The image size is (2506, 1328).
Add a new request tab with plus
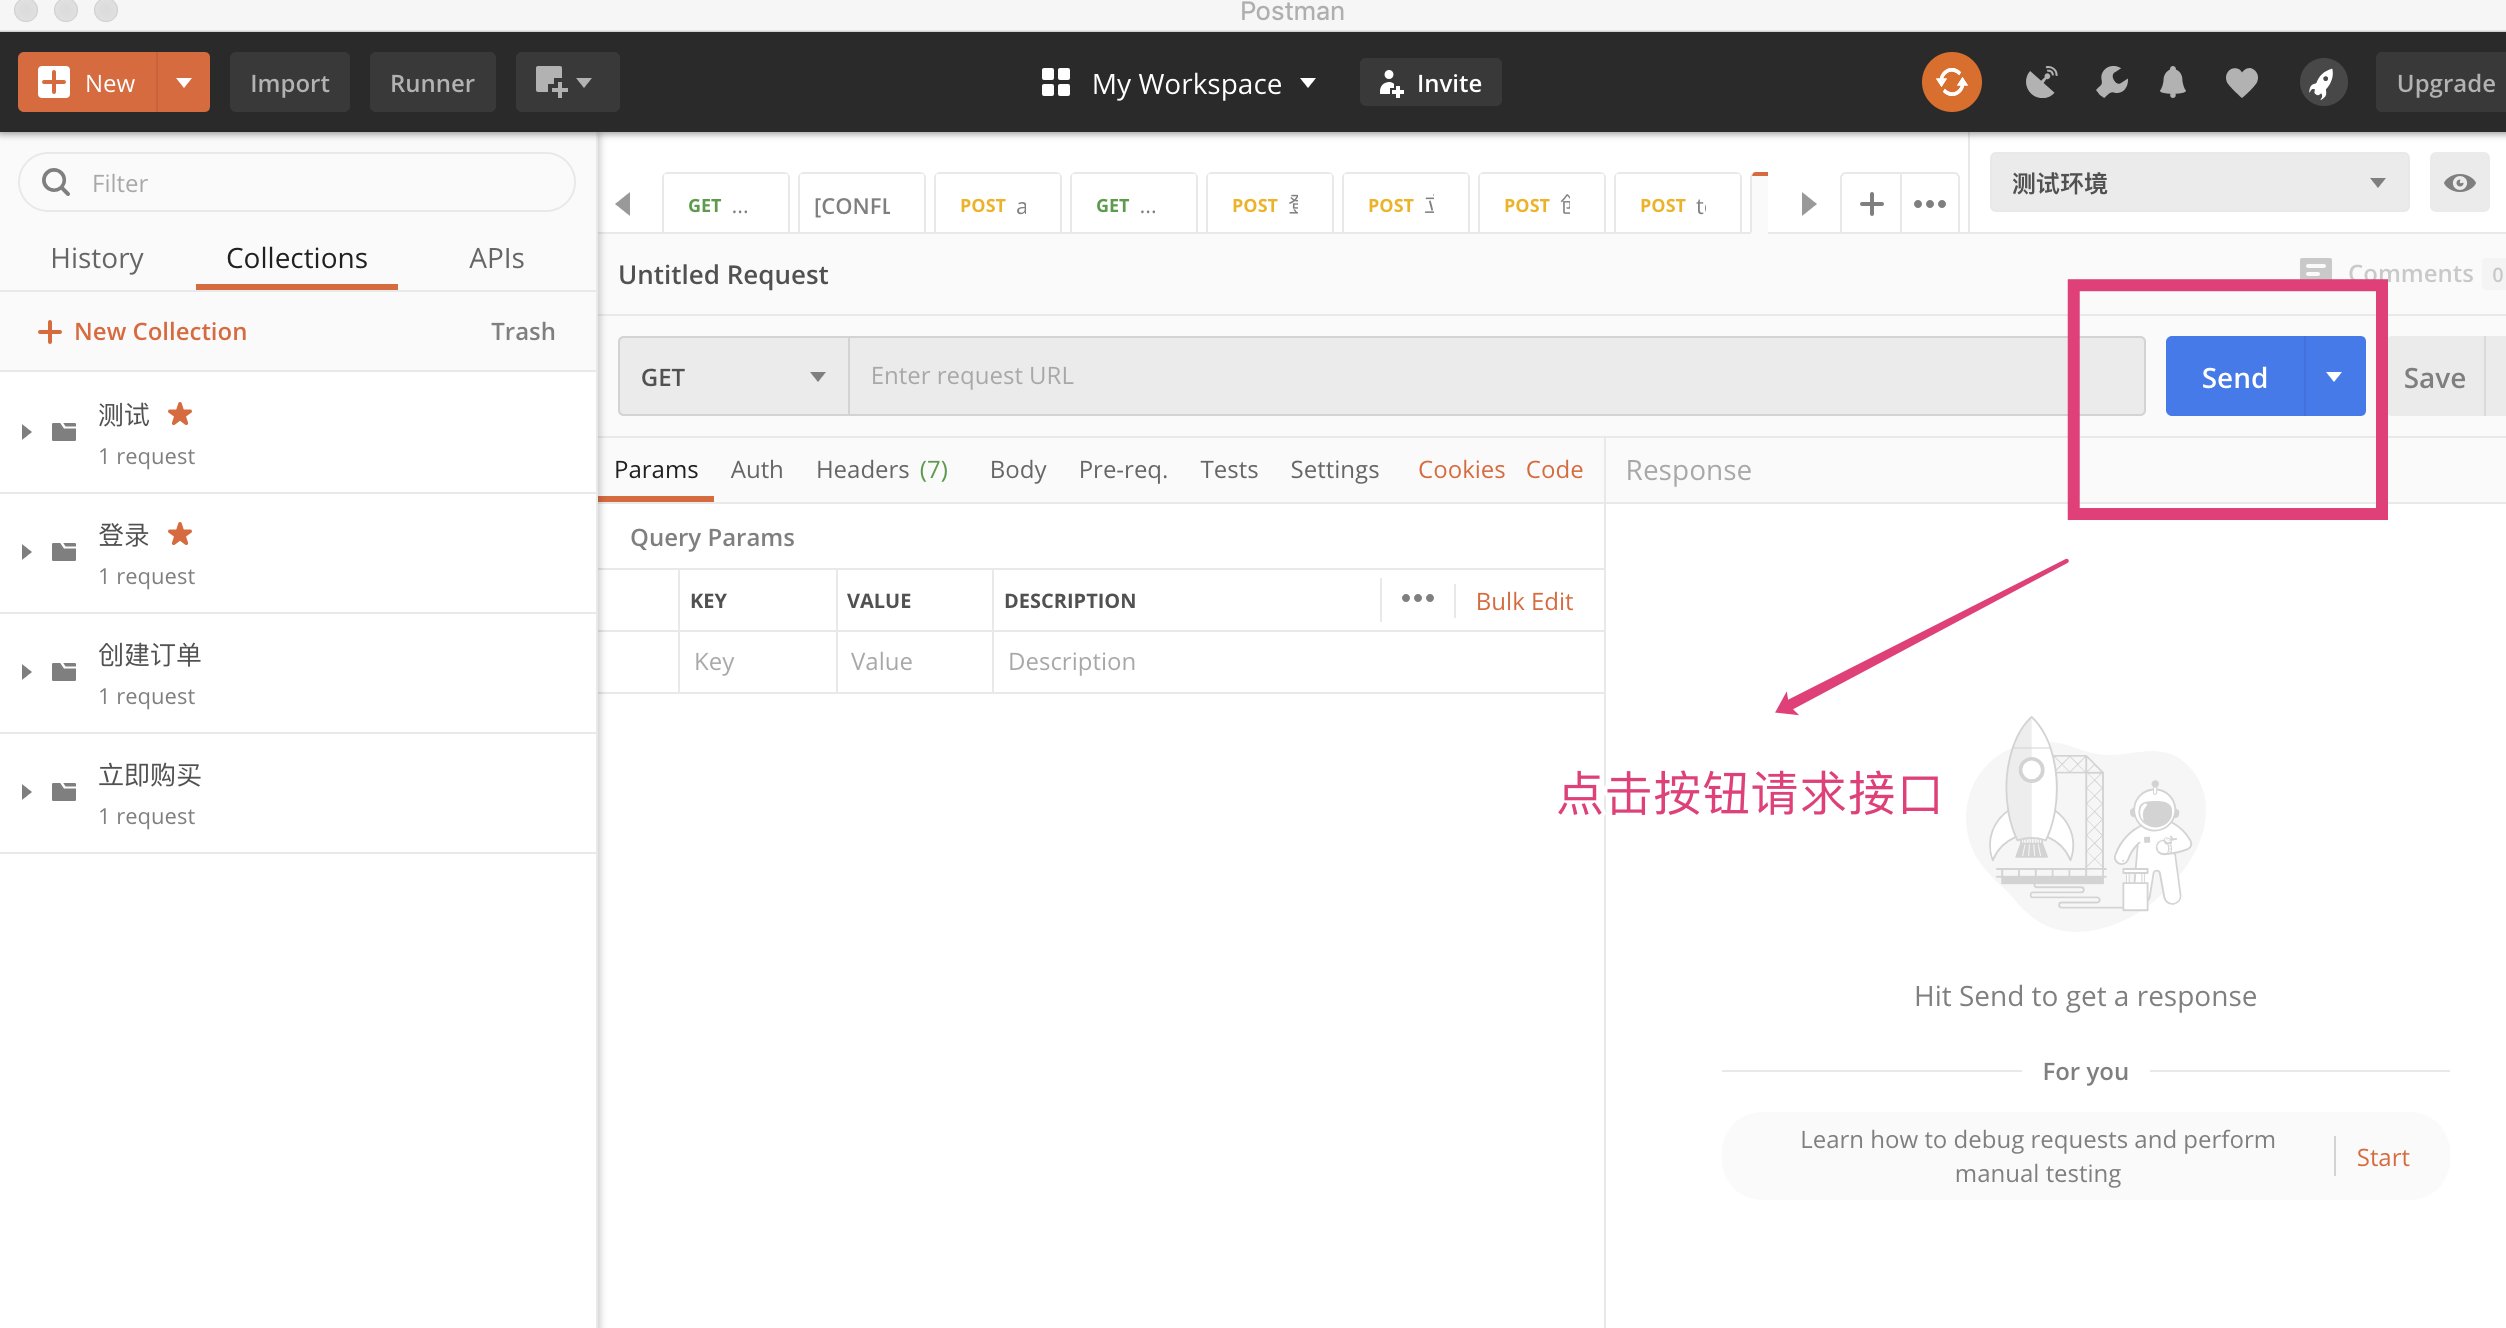(x=1871, y=204)
